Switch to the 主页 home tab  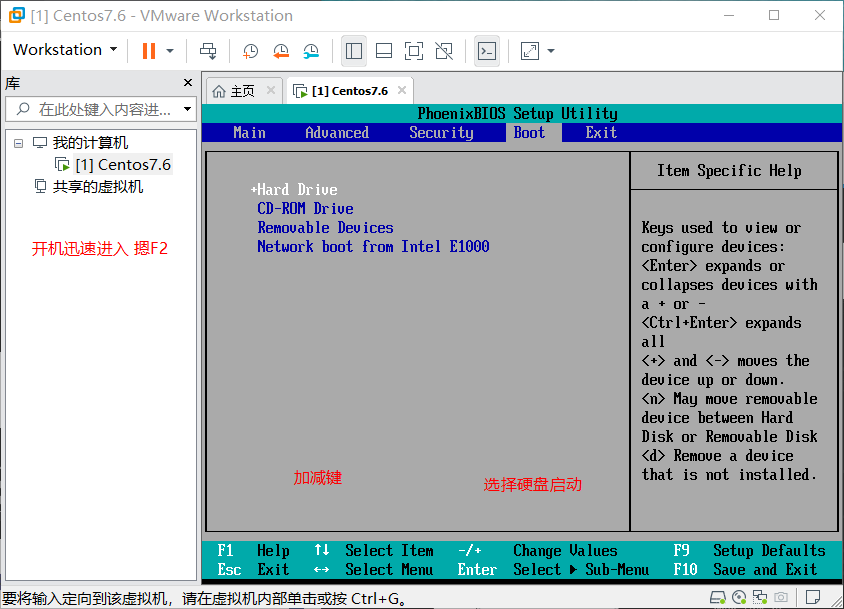click(242, 91)
